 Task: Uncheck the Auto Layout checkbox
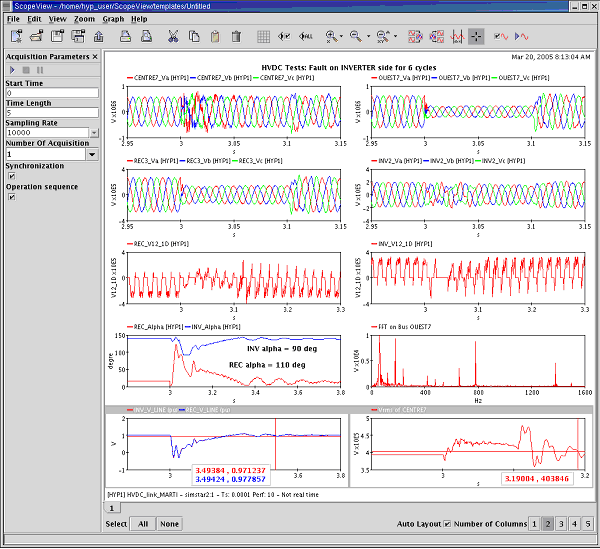446,524
